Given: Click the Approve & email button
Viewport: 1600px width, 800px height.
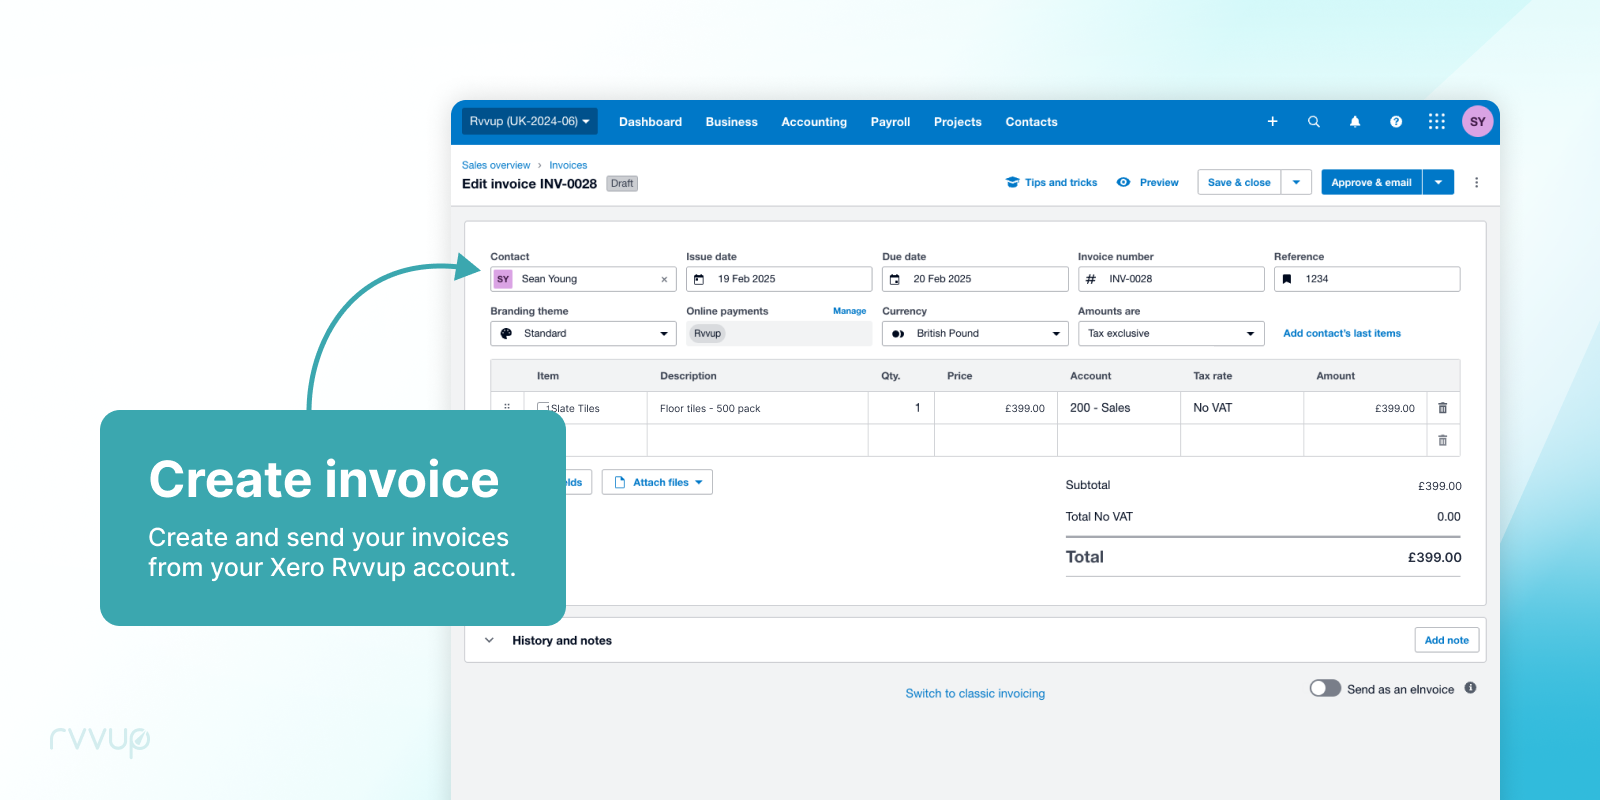Looking at the screenshot, I should pos(1371,182).
